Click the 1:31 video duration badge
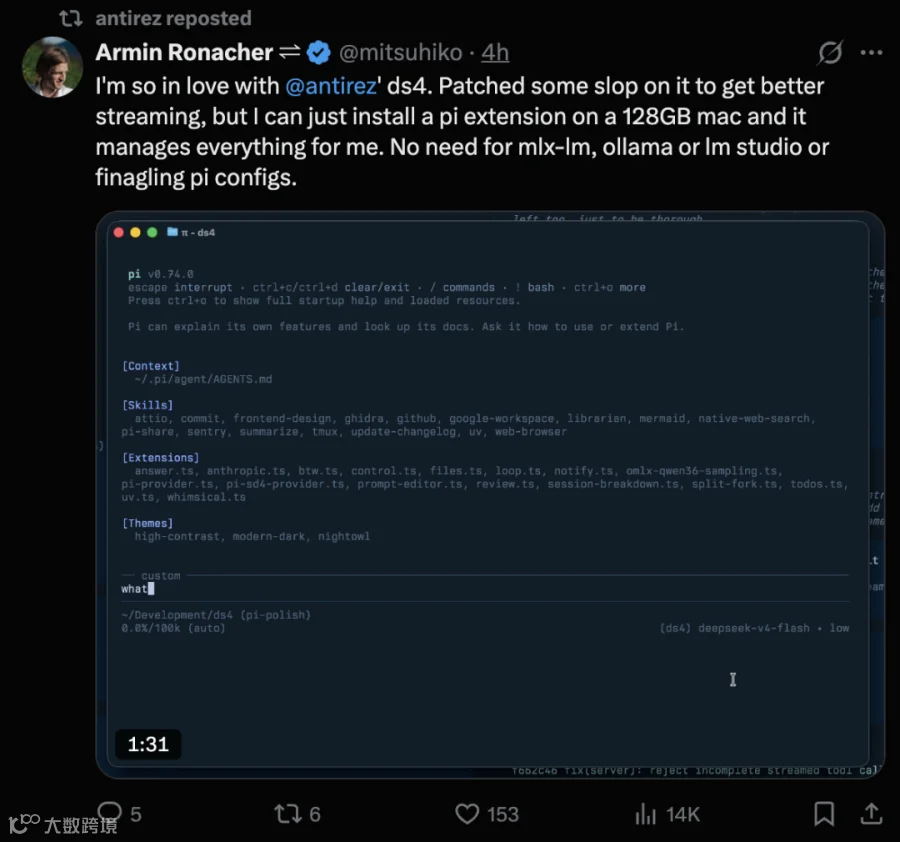Screen dimensions: 900x842 [x=148, y=744]
